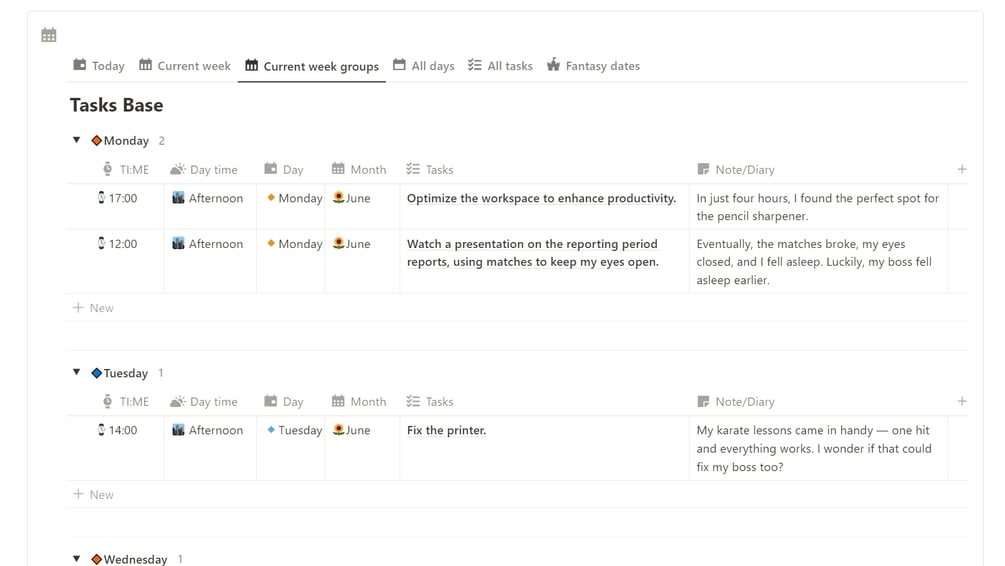Click the Month column header icon in Monday
This screenshot has height=566, width=1005.
coord(338,170)
